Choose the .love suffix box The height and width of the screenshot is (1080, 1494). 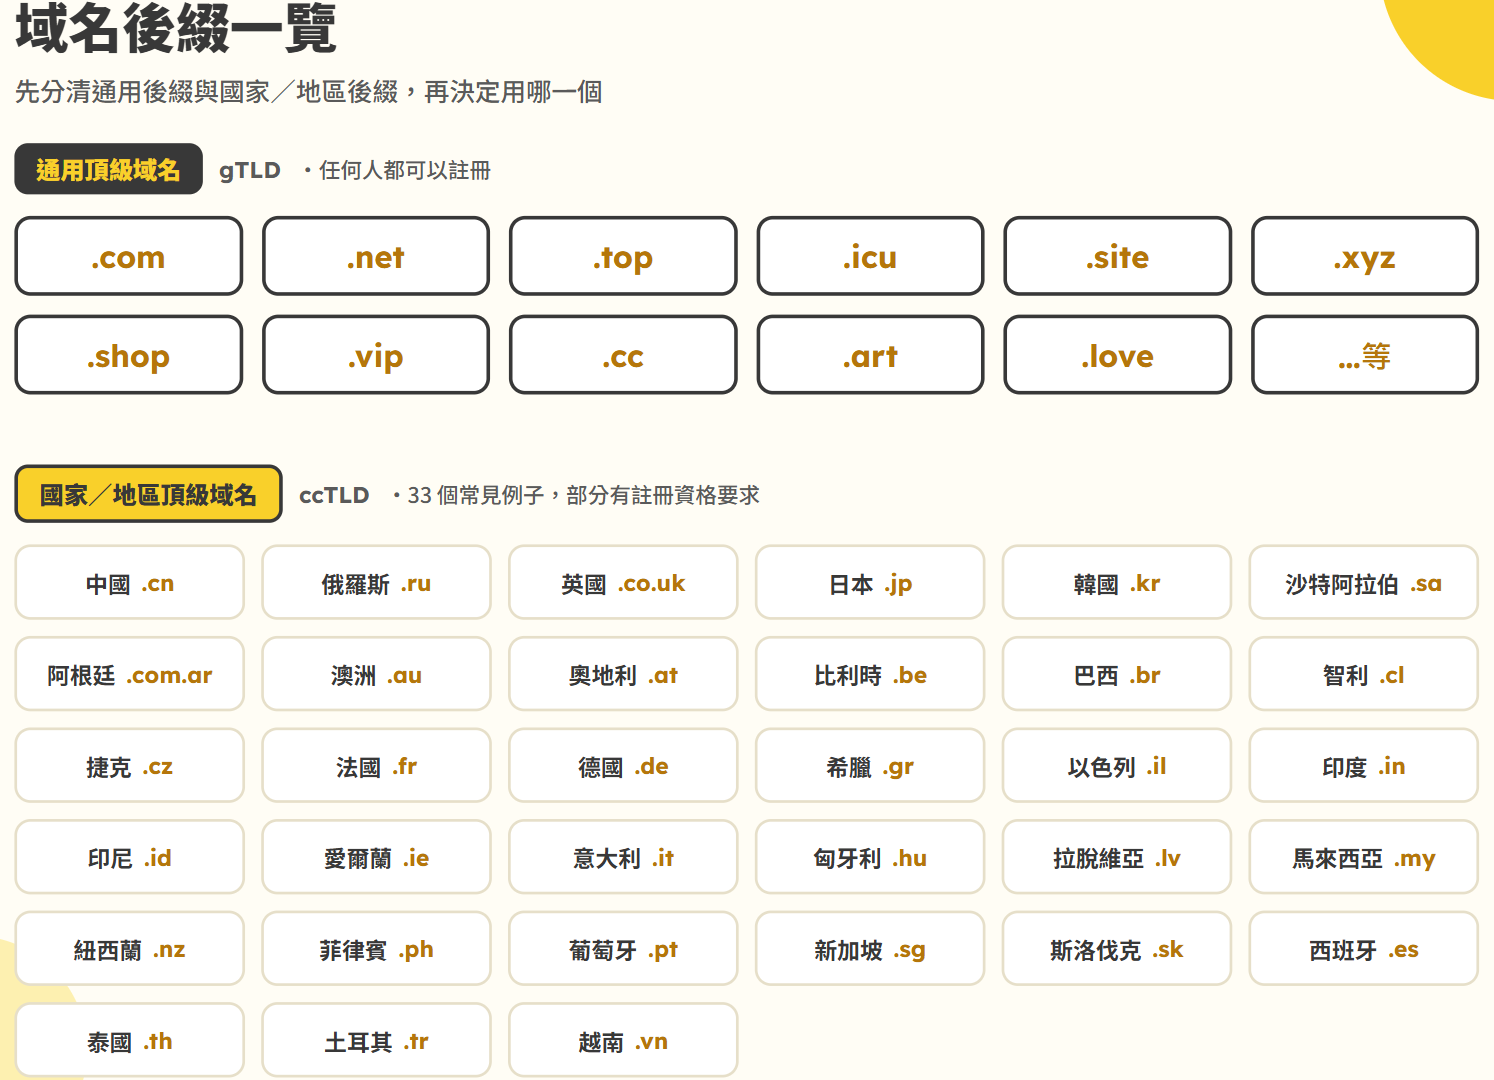pos(1118,355)
